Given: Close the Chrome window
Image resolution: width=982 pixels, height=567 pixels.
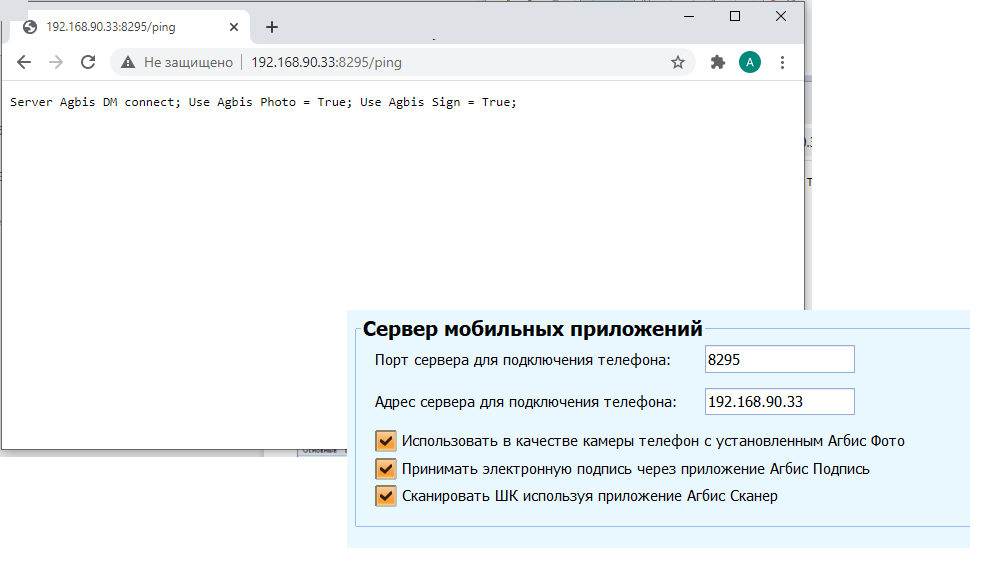Looking at the screenshot, I should [781, 16].
